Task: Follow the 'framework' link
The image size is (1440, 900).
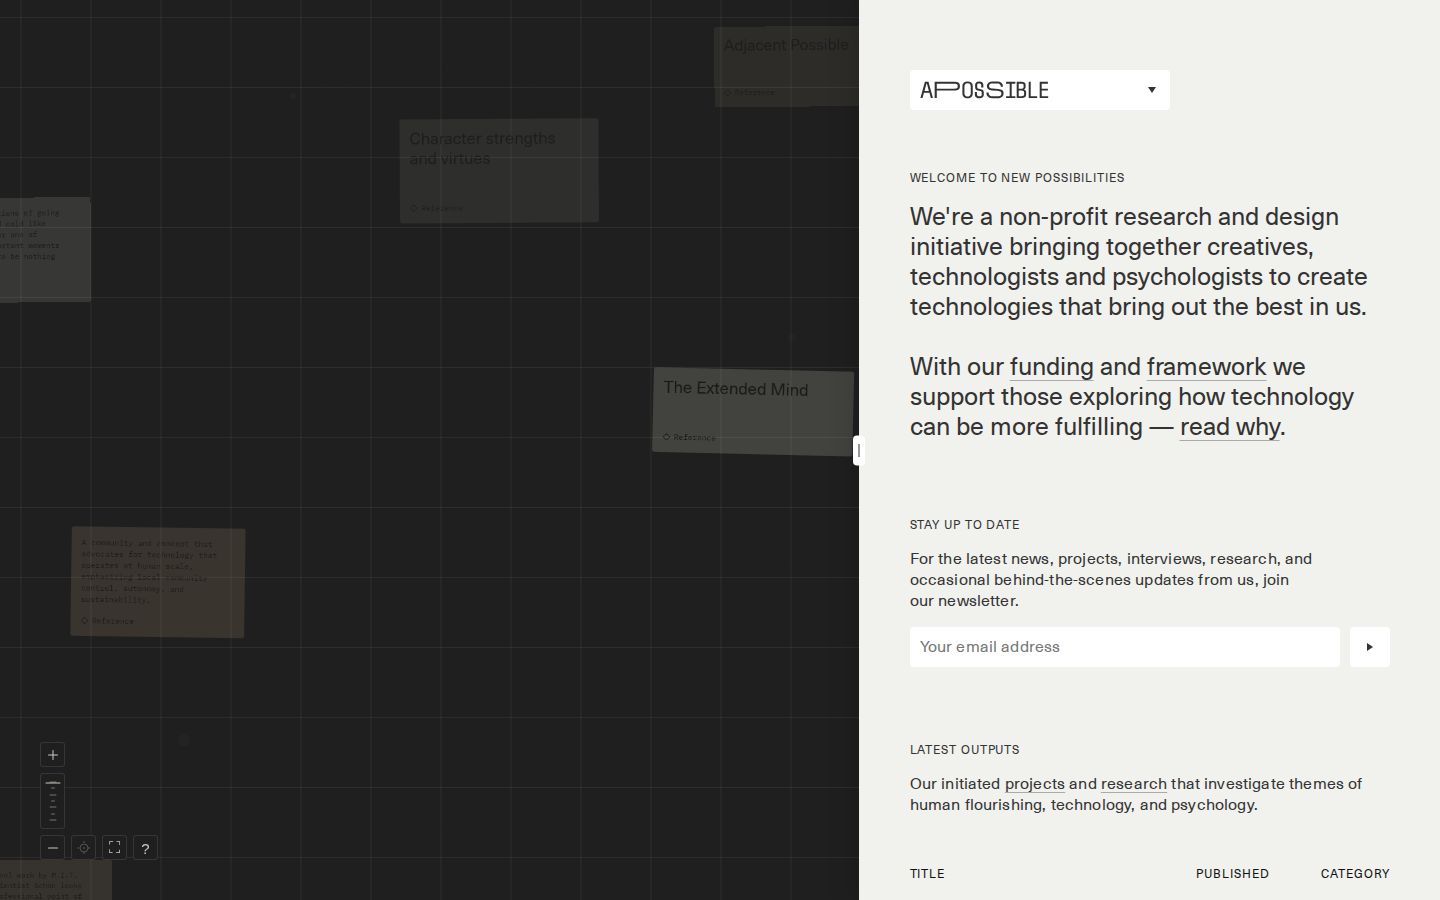Action: [x=1206, y=367]
